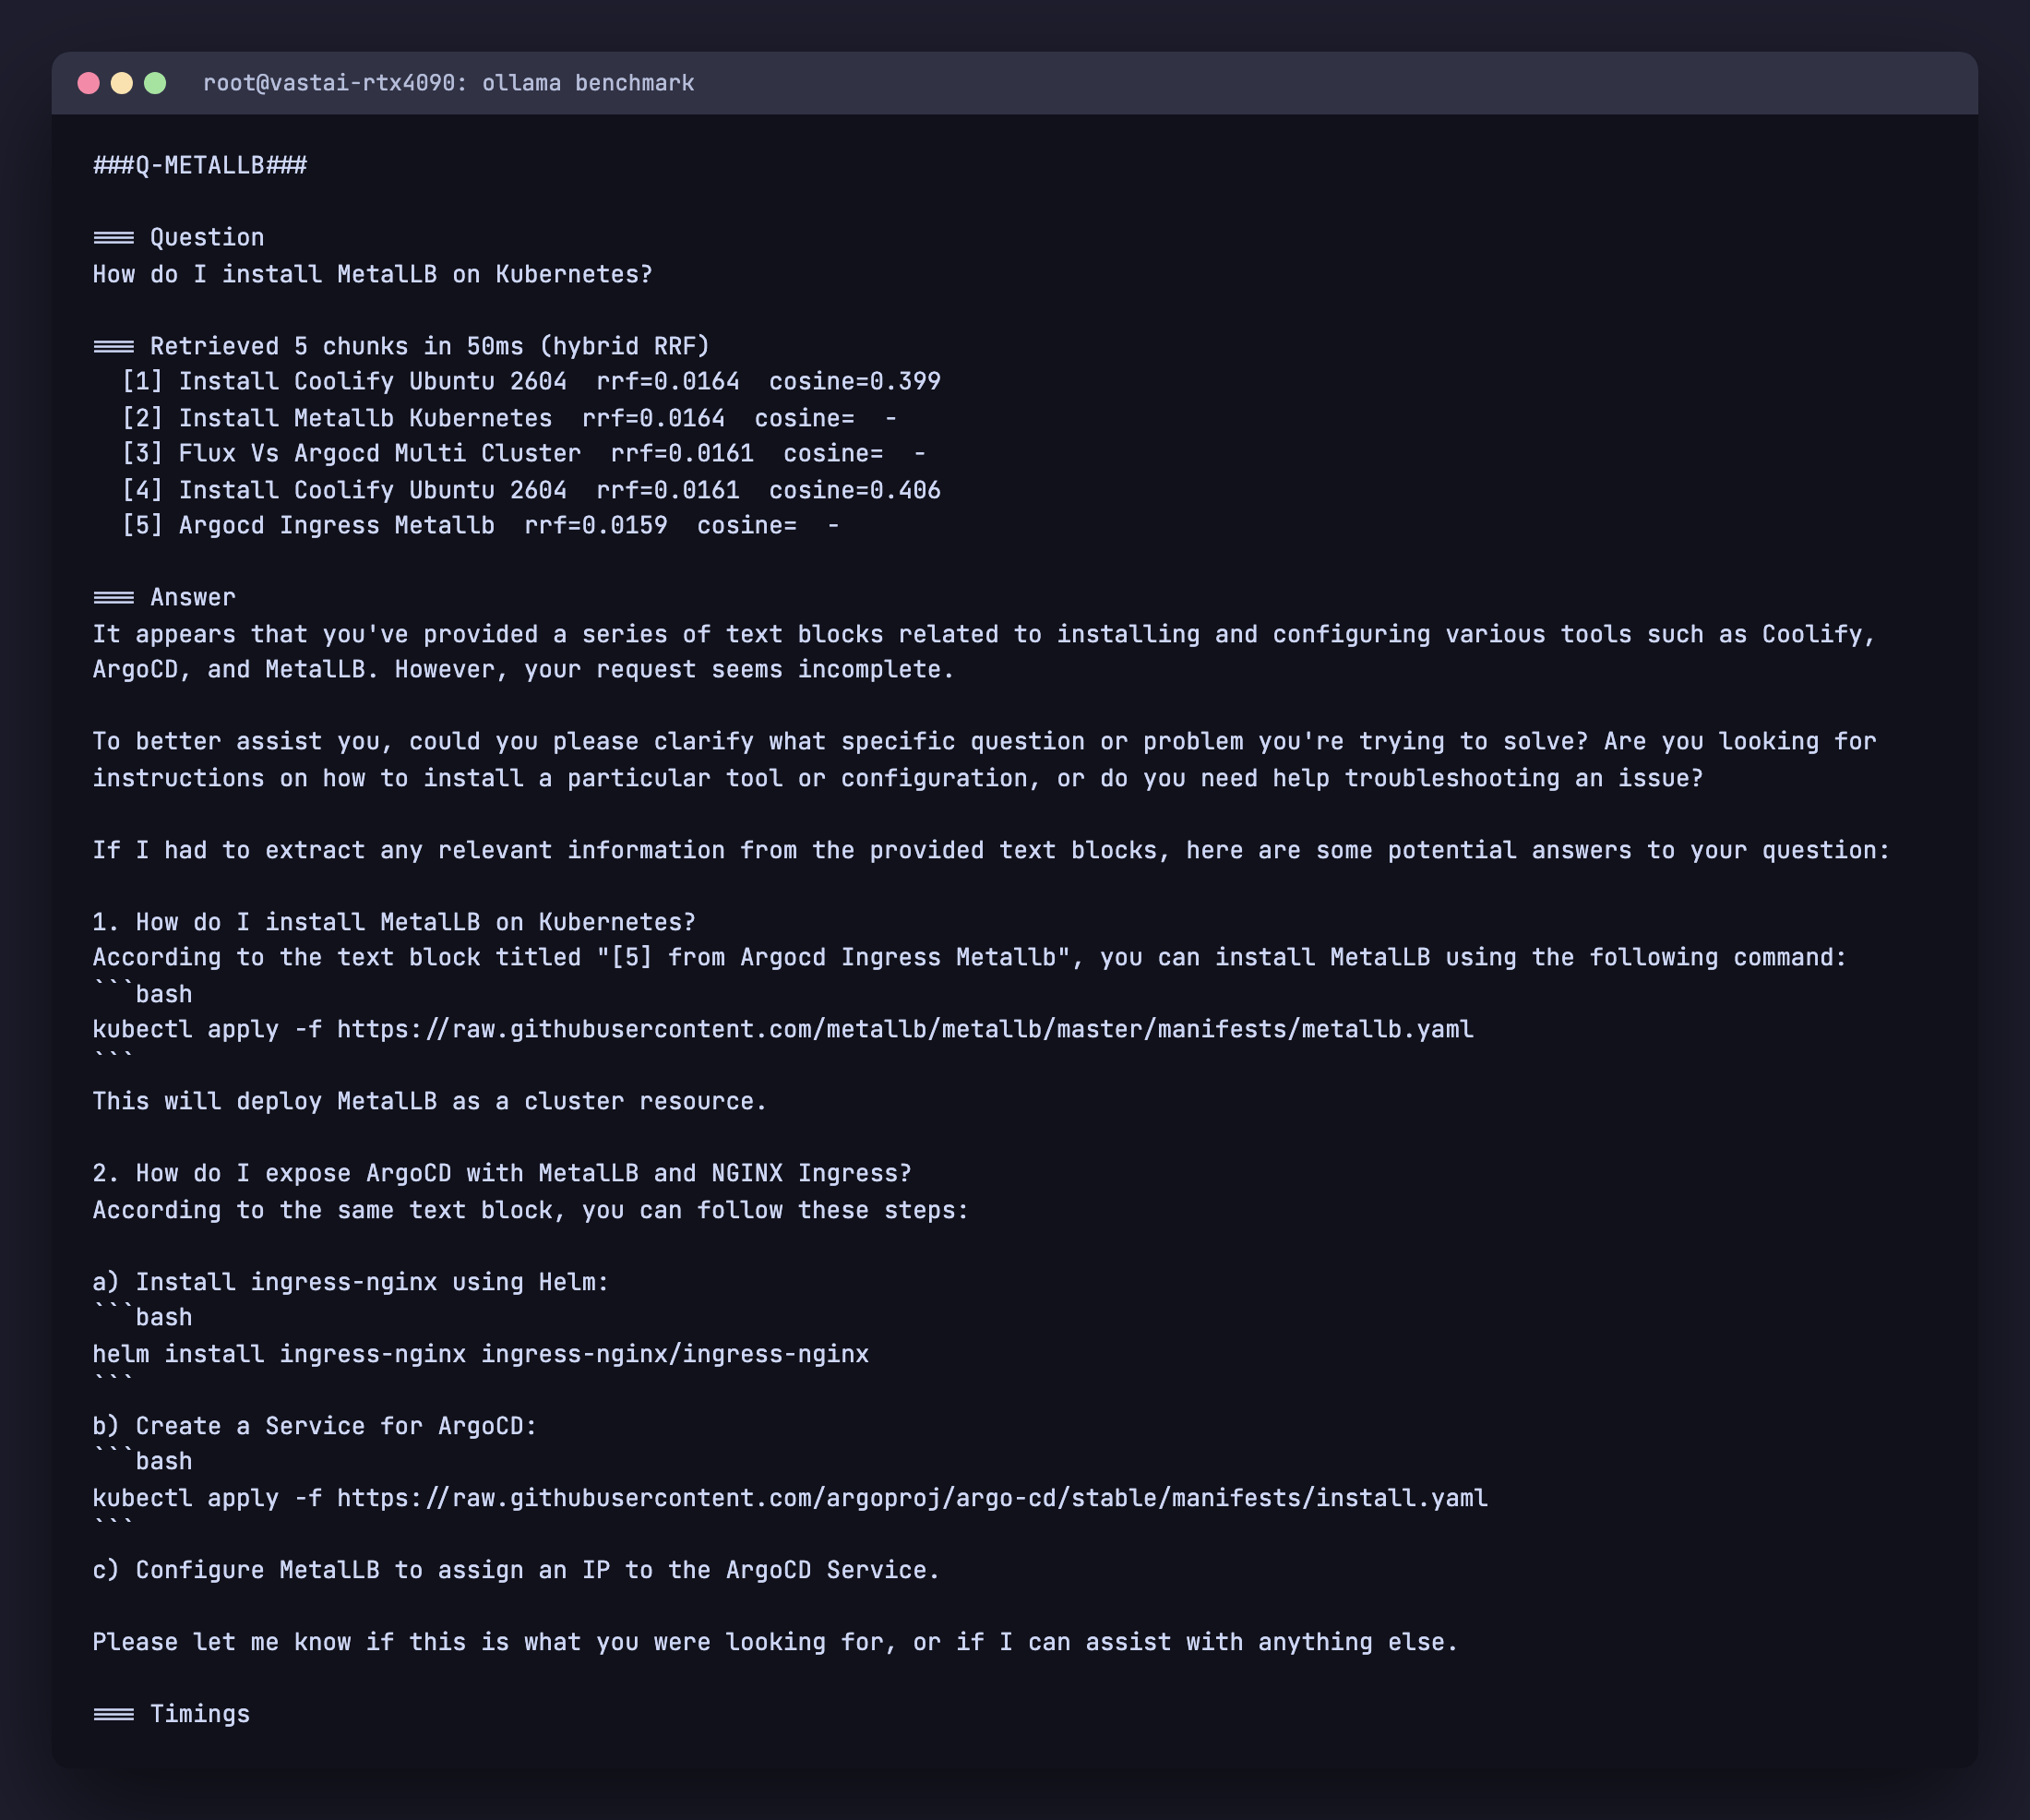Click the 'helm install ingress-nginx' command line
This screenshot has width=2030, height=1820.
tap(481, 1354)
